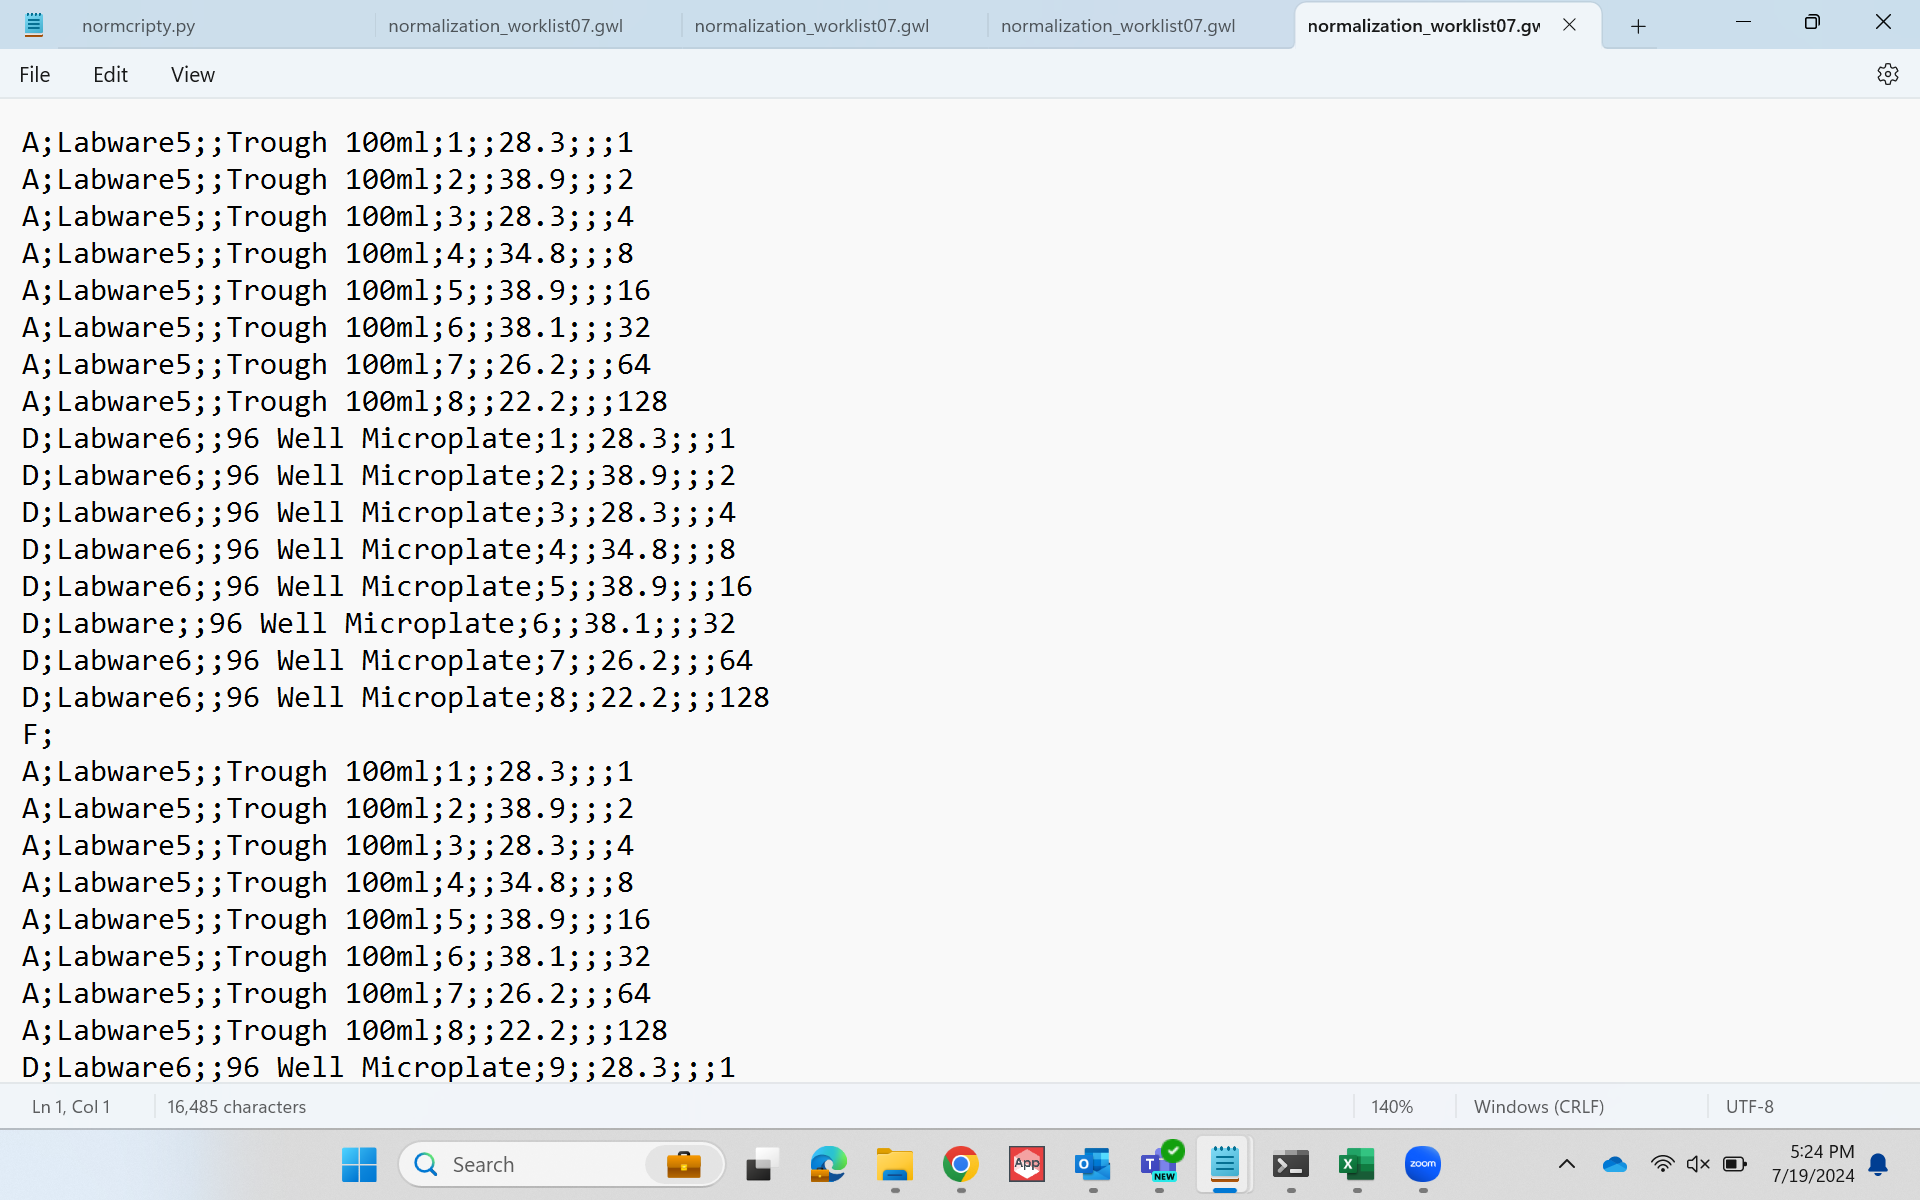This screenshot has height=1200, width=1920.
Task: Open the Terminal from taskbar
Action: pos(1291,1164)
